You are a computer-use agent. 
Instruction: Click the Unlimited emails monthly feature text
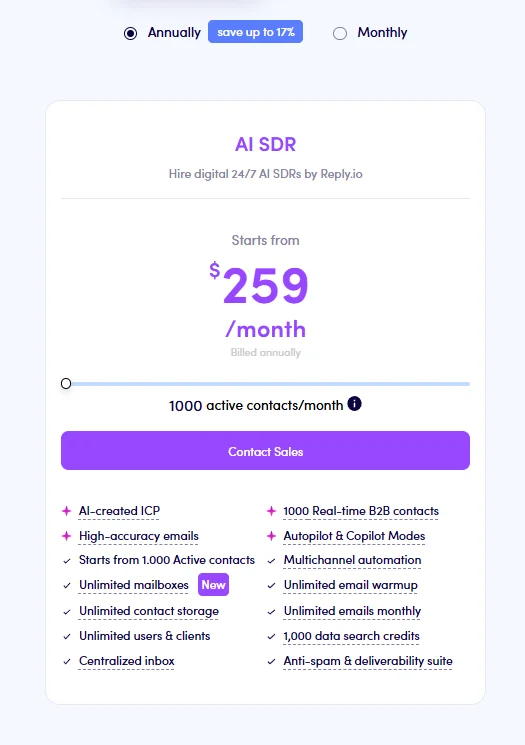pos(353,611)
